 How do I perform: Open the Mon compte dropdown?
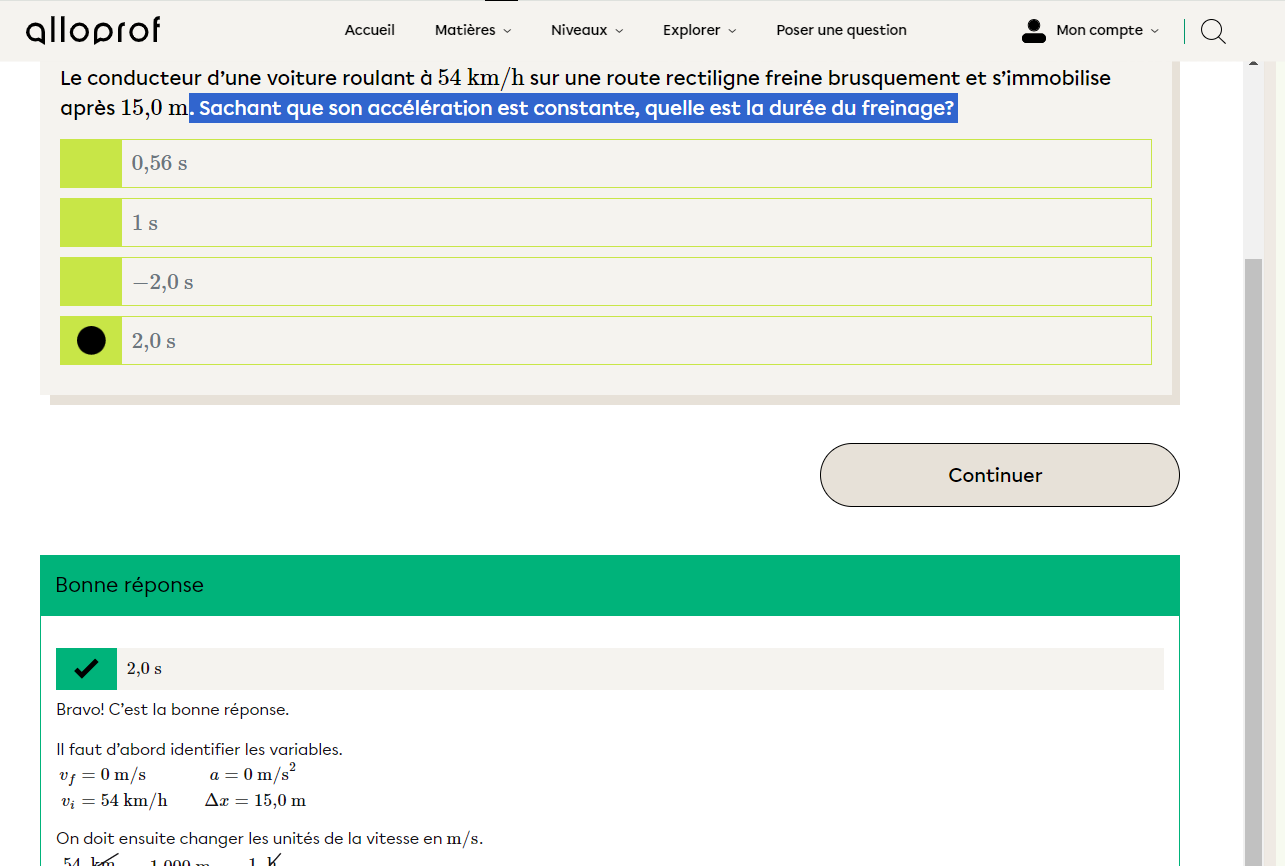1107,30
